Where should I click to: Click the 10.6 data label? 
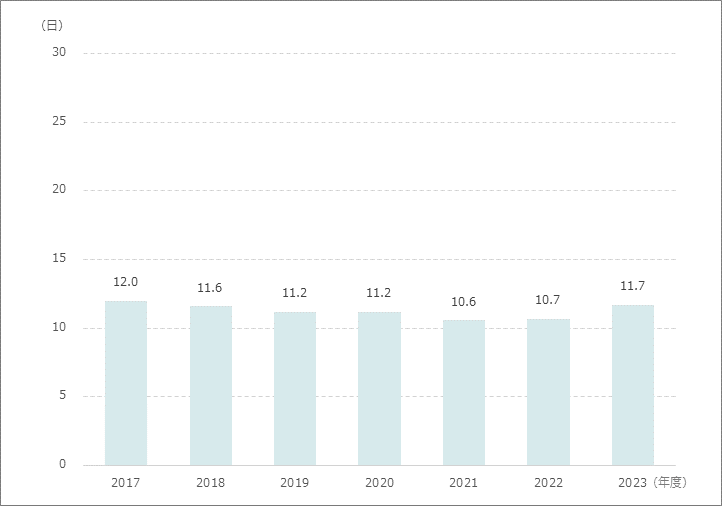pos(464,302)
